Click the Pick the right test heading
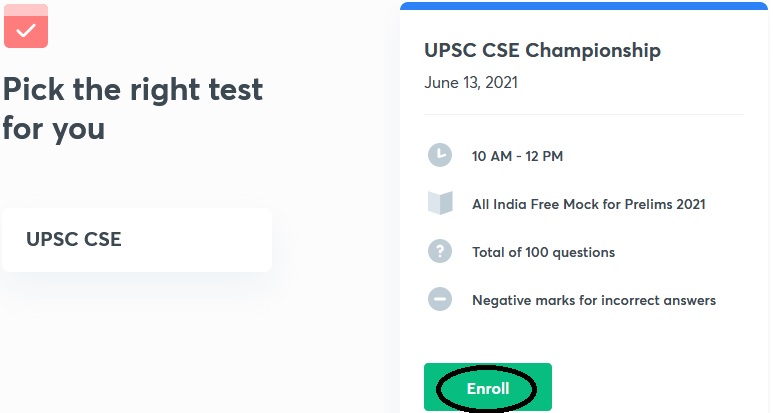773x413 pixels. 133,109
